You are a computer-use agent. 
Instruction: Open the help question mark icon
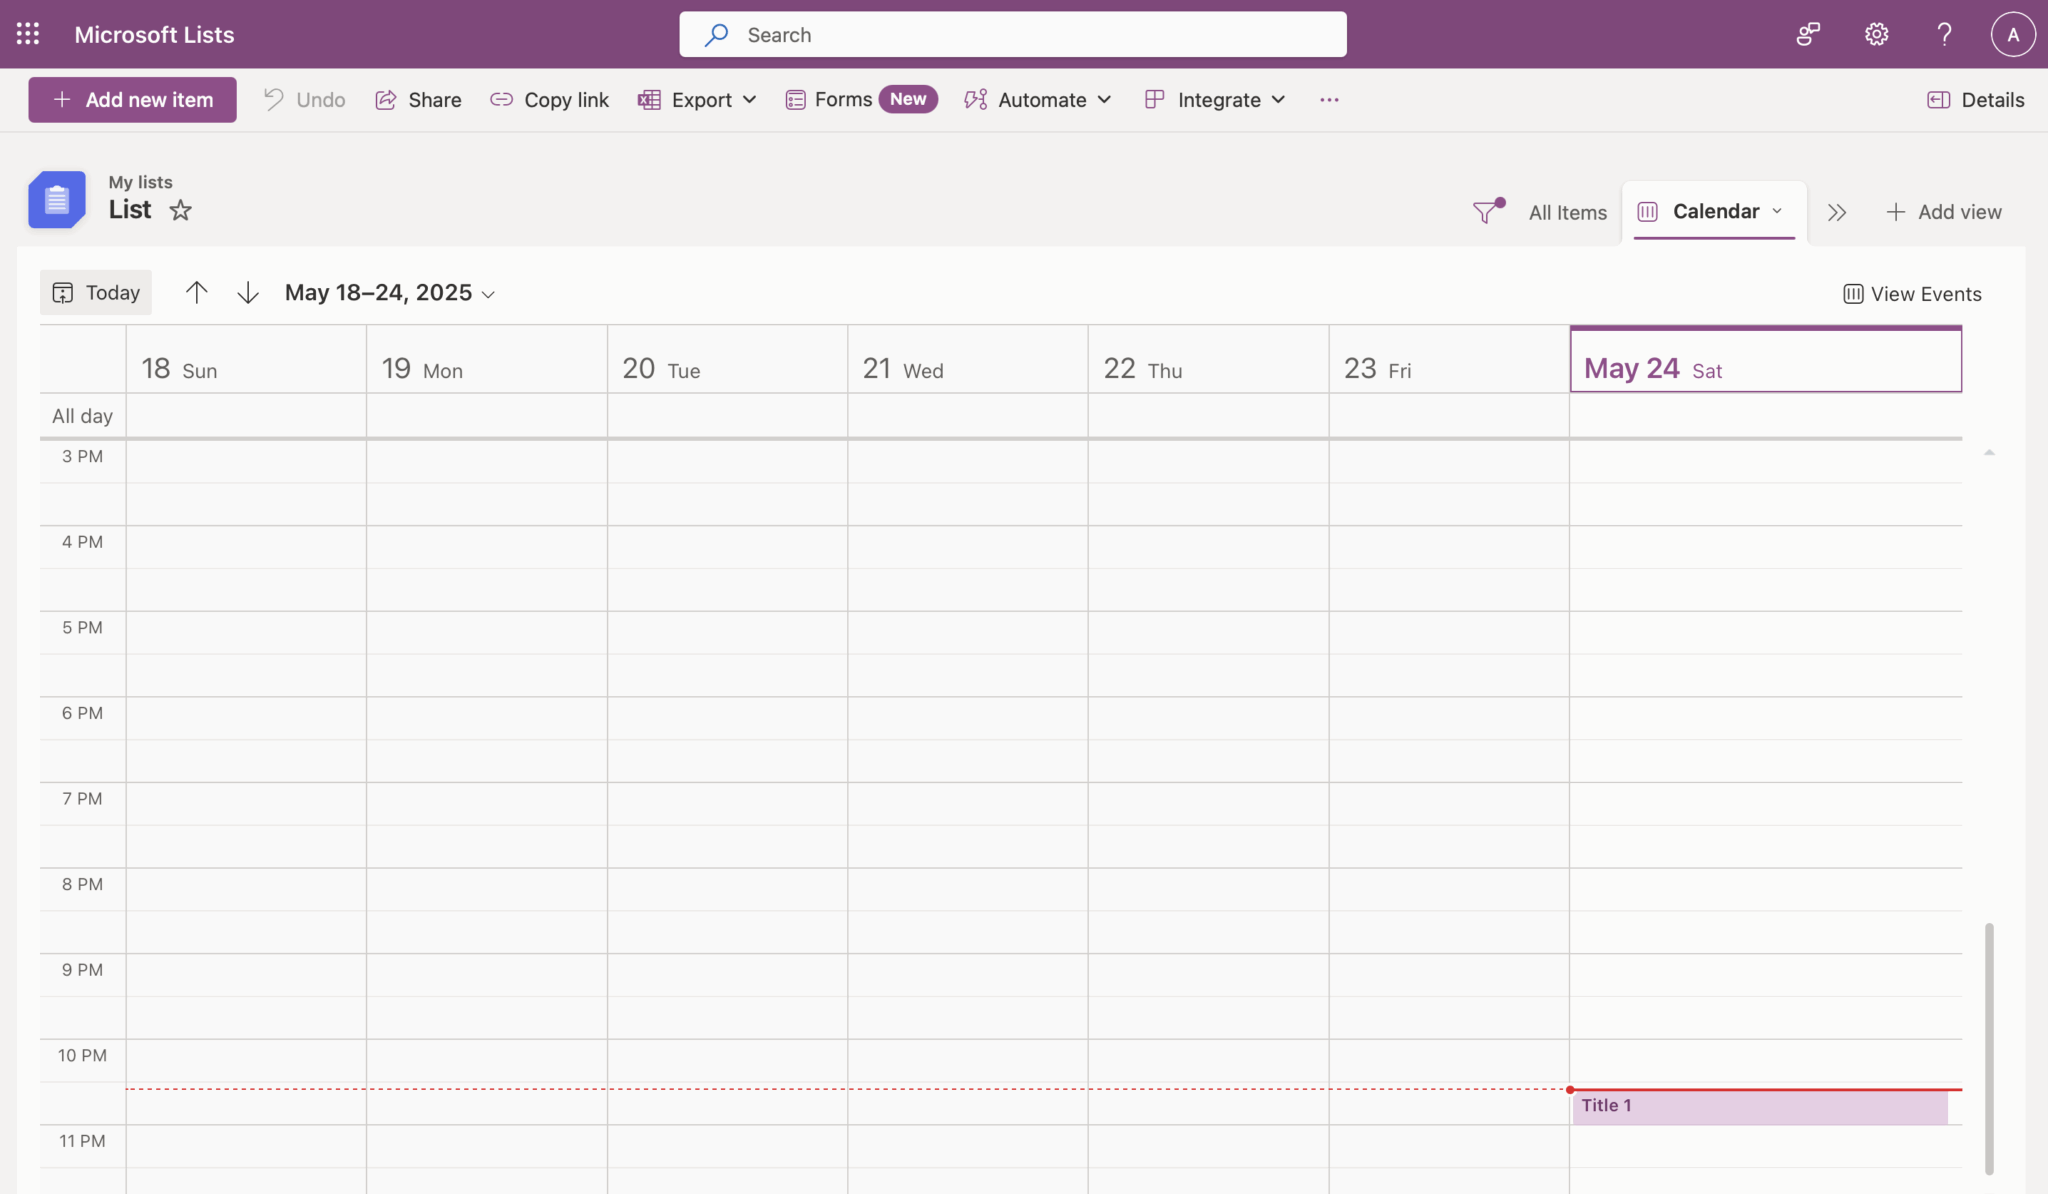(x=1943, y=33)
